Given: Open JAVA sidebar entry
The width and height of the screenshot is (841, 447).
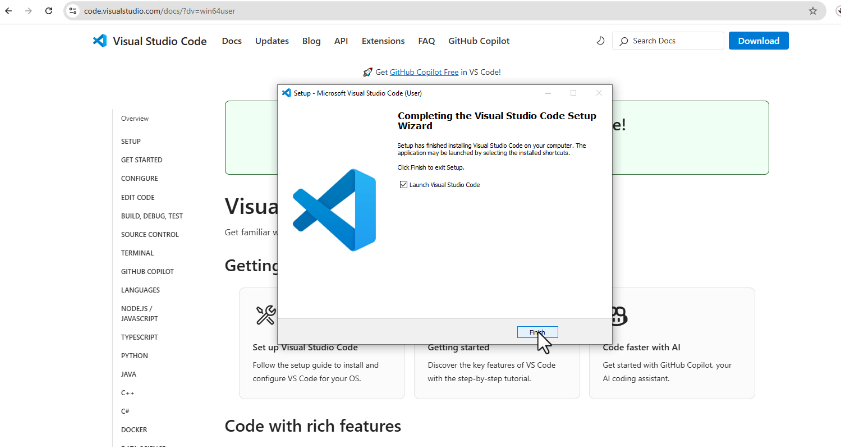Looking at the screenshot, I should tap(129, 375).
